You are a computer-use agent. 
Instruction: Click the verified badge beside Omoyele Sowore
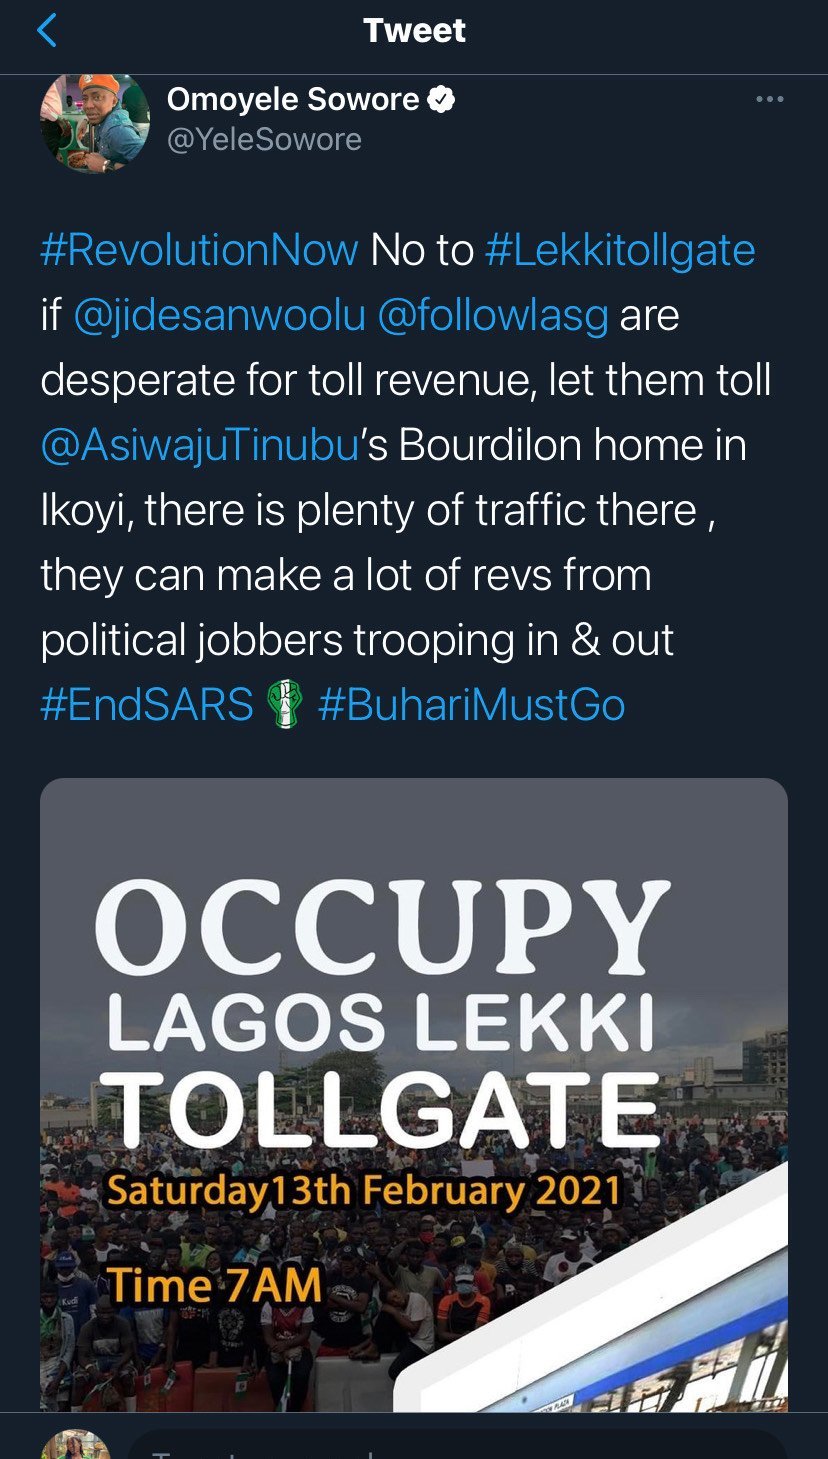click(x=442, y=99)
